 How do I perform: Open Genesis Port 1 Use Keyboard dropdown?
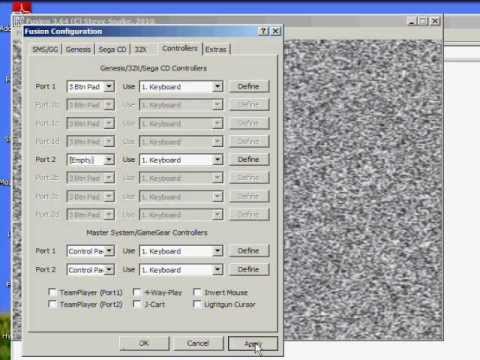(181, 87)
